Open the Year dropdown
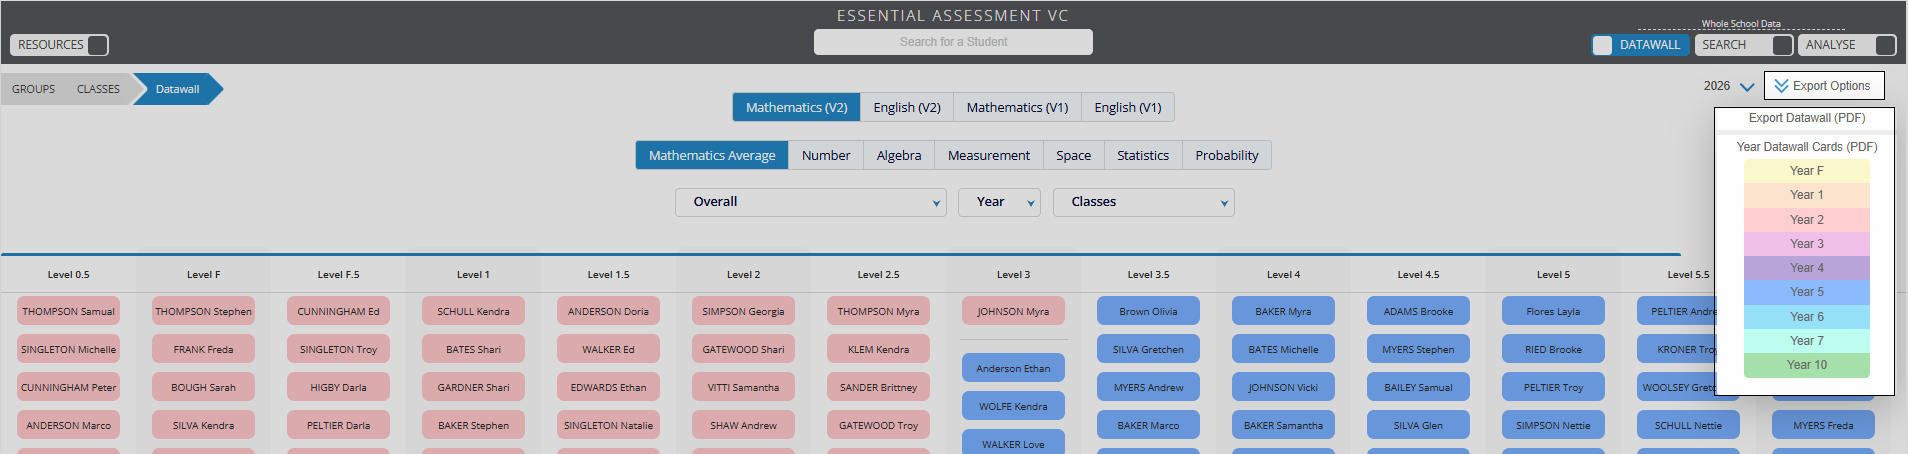1908x454 pixels. [x=999, y=202]
